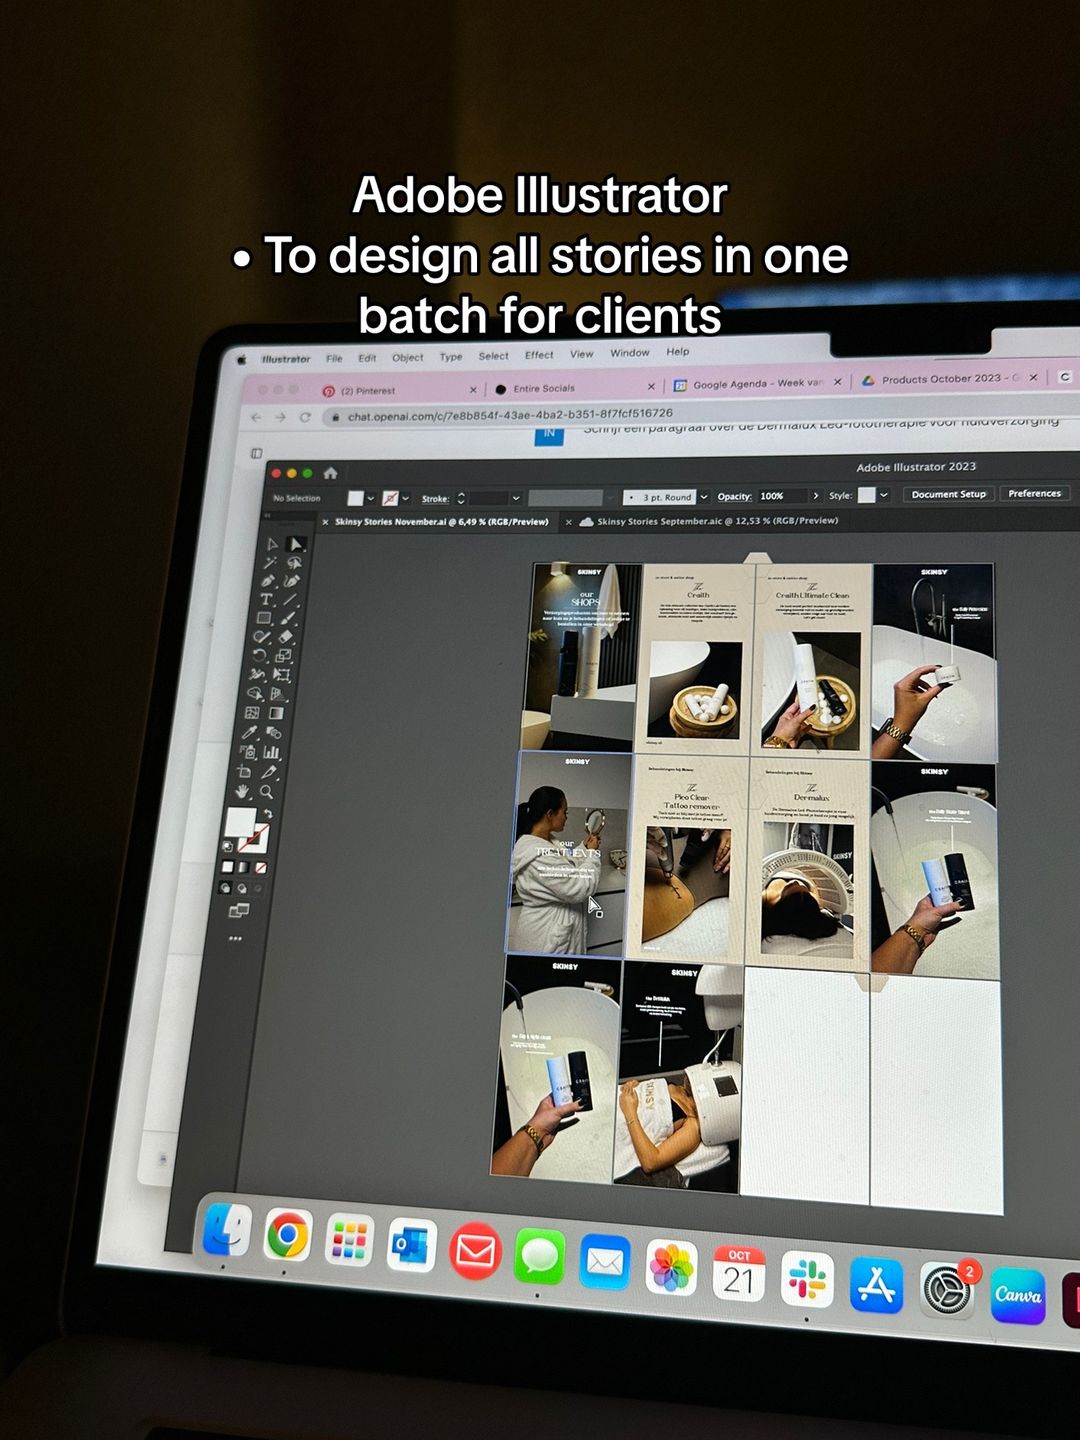Enable Draw Normal mode

tap(226, 887)
